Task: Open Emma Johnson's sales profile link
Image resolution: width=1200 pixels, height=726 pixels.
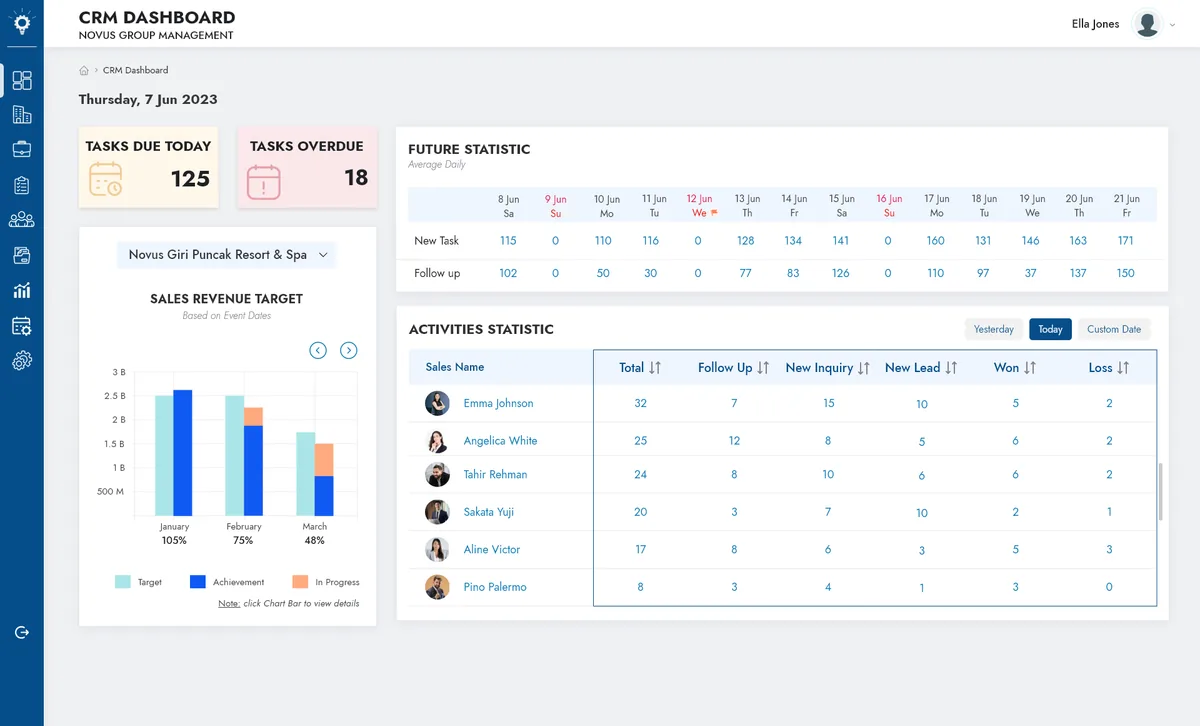Action: coord(498,403)
